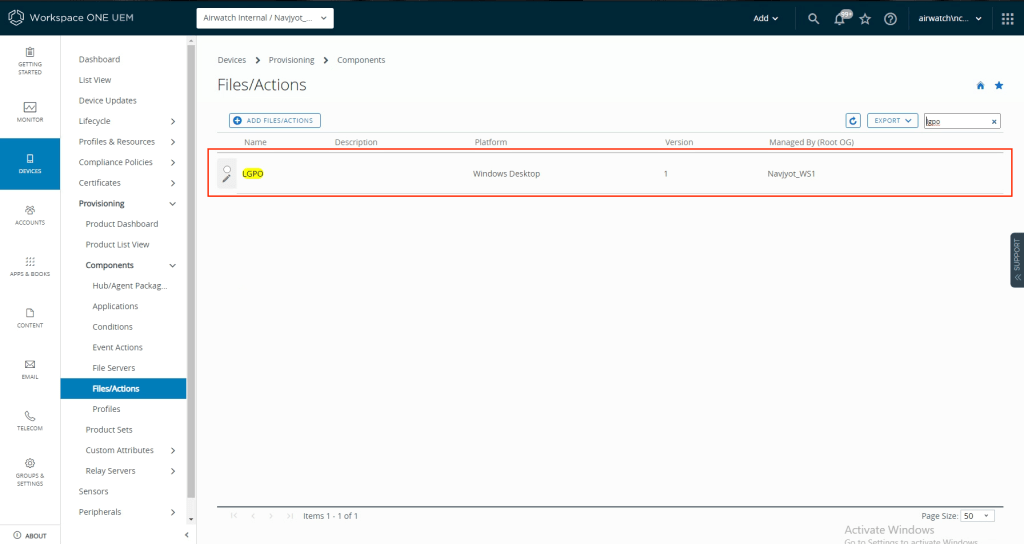Clear the search field with the X
The image size is (1024, 544).
coord(994,121)
